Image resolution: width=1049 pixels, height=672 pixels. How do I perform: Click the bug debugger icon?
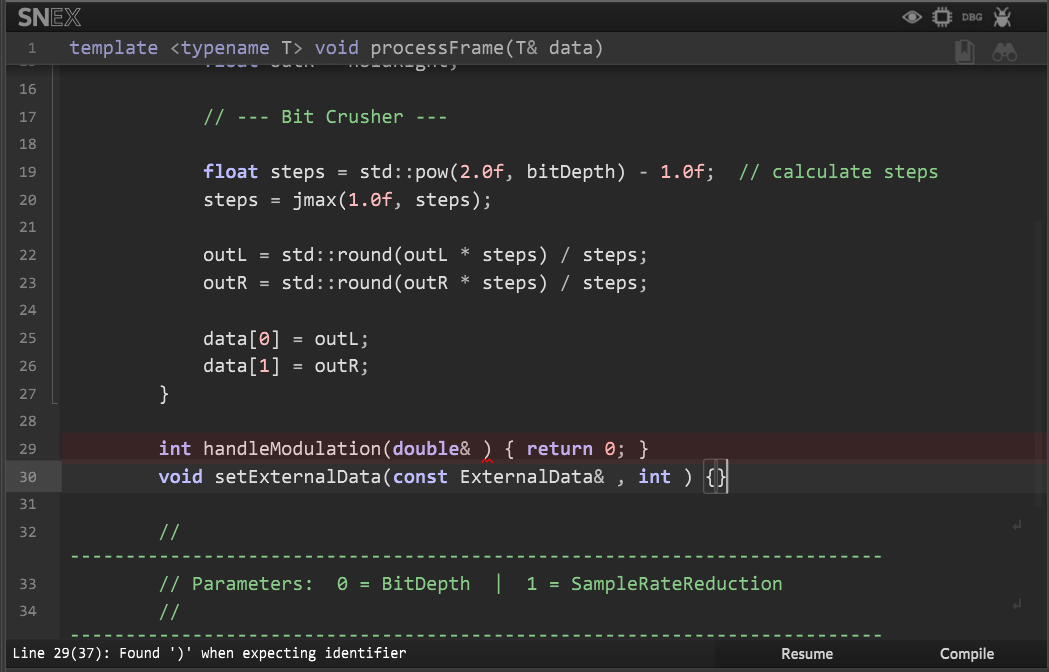tap(1003, 17)
